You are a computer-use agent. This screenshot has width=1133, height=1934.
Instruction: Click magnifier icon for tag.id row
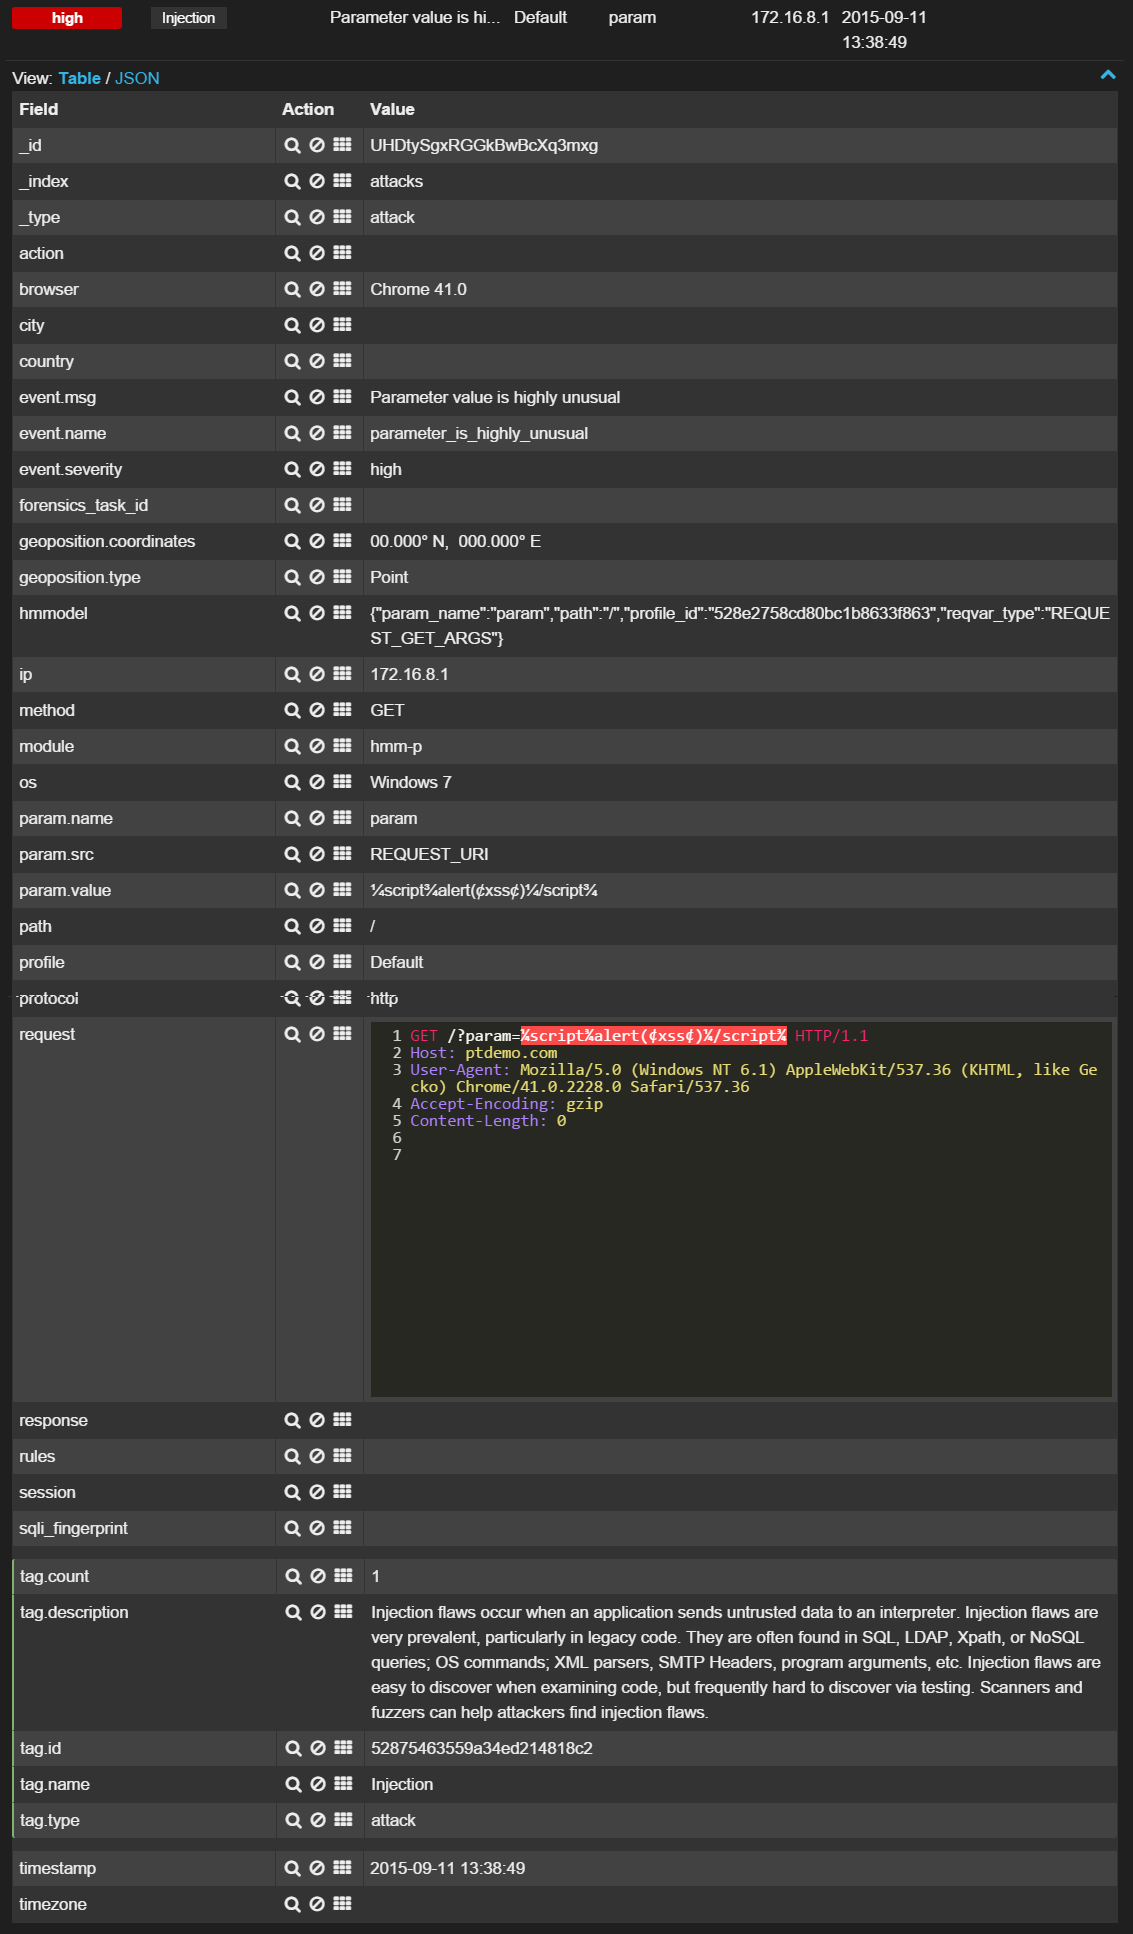coord(293,1748)
